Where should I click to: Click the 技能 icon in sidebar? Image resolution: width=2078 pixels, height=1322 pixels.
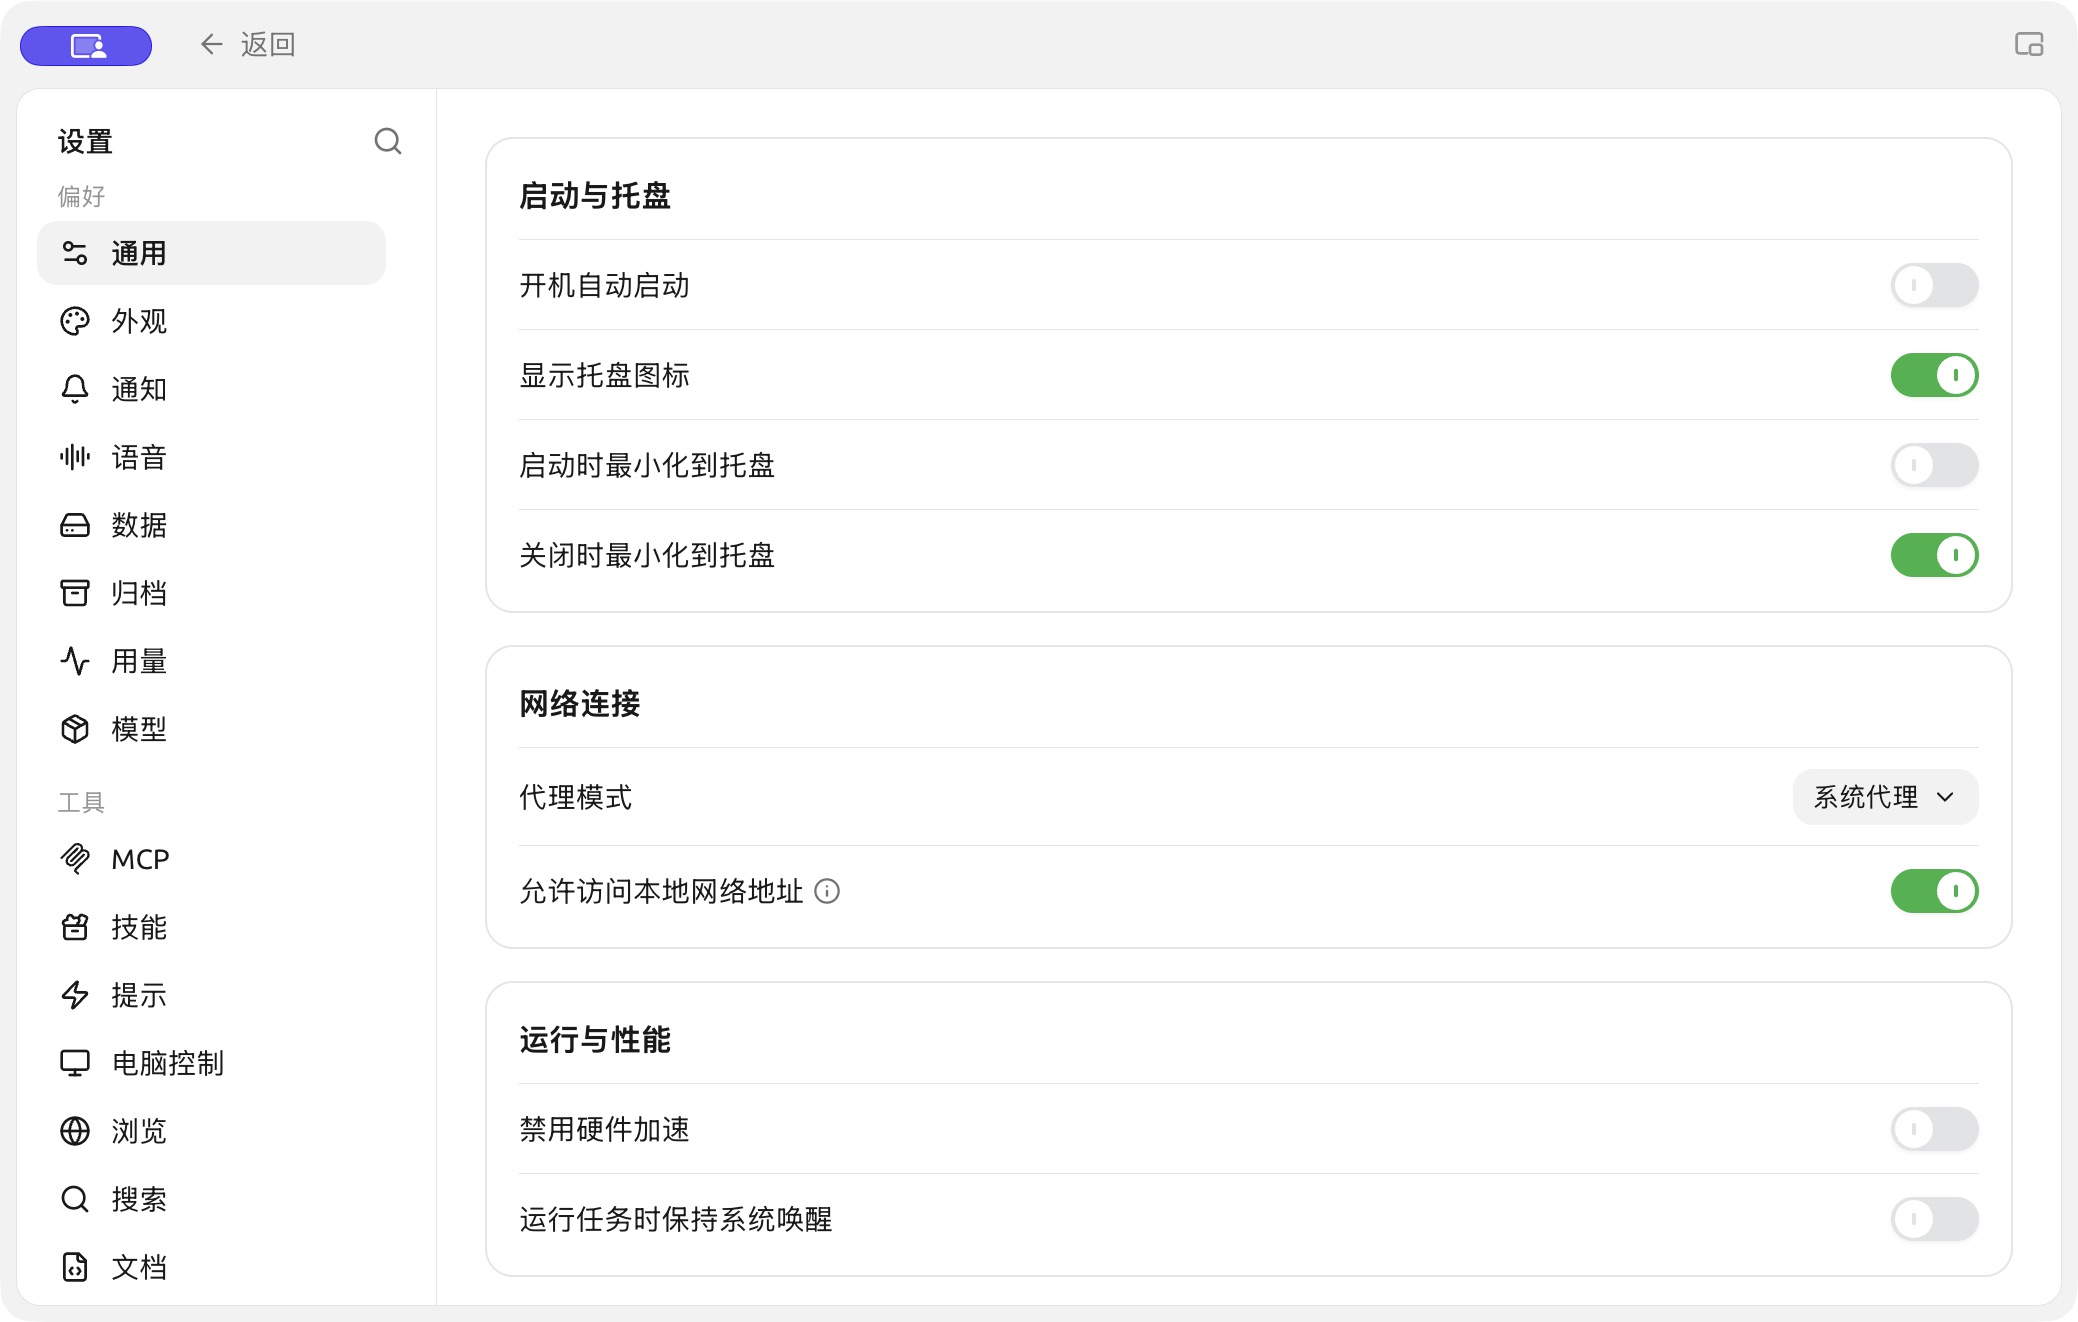75,927
